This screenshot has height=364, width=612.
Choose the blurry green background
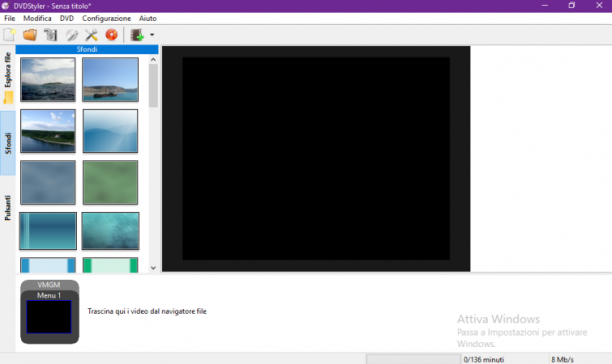(110, 183)
